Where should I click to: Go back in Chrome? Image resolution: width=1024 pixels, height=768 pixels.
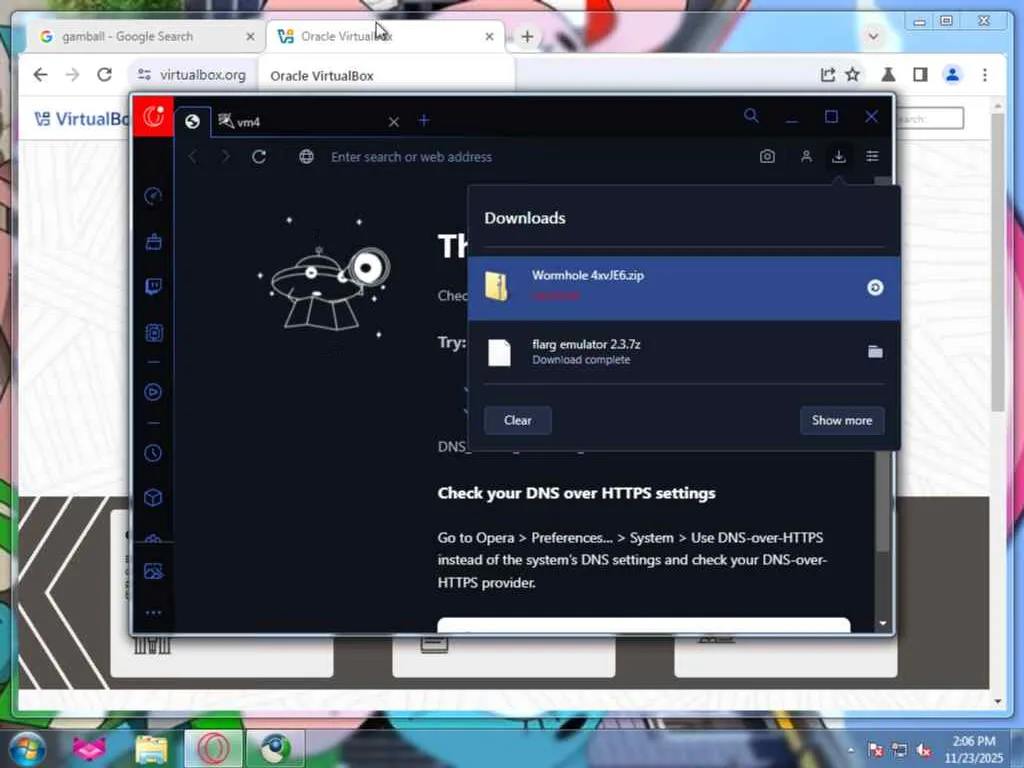tap(40, 75)
